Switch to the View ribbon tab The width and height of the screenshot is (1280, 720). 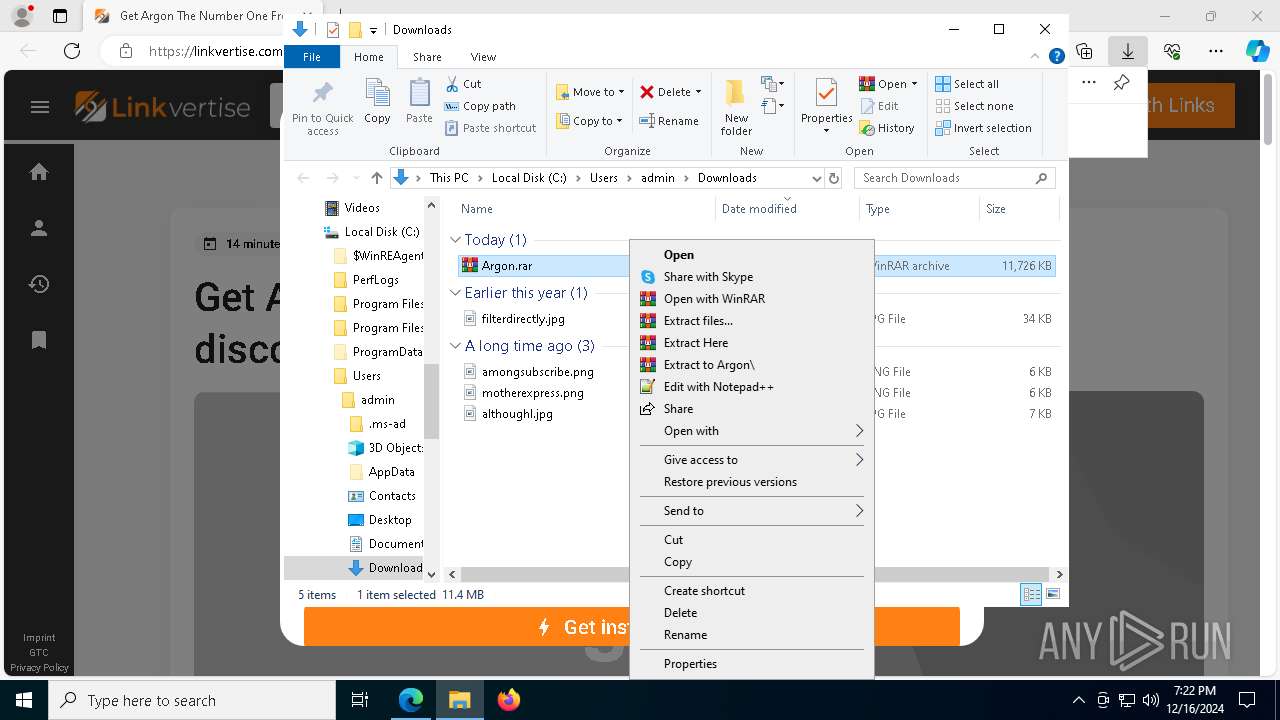483,57
